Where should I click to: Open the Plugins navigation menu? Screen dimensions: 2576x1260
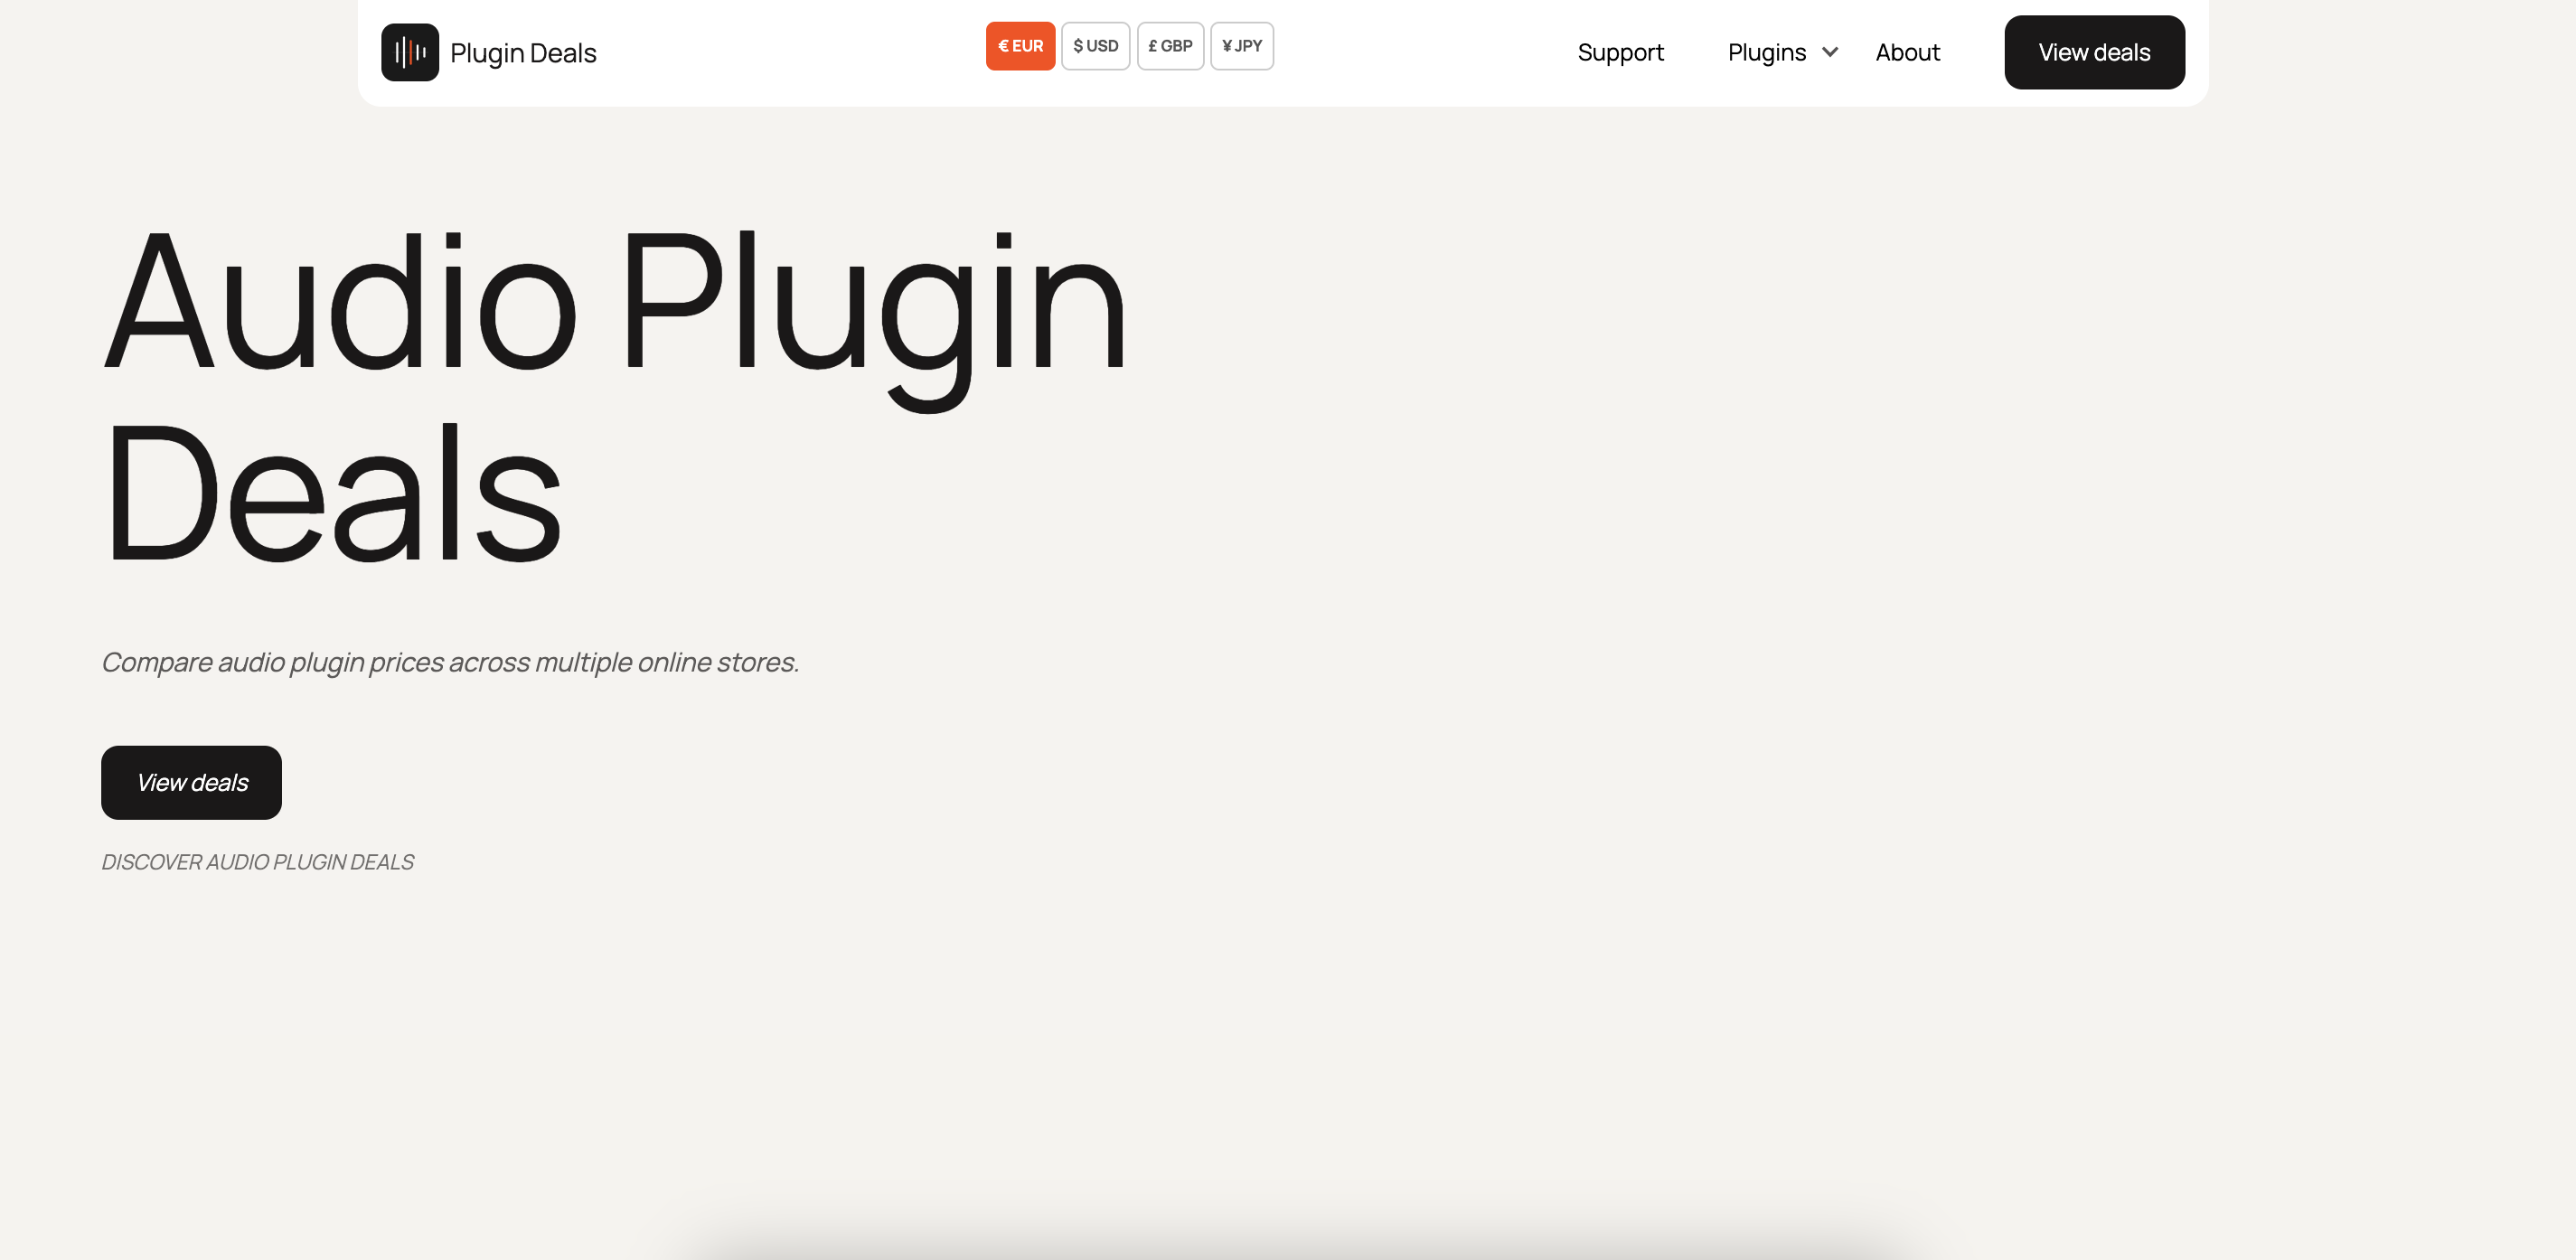(x=1767, y=52)
